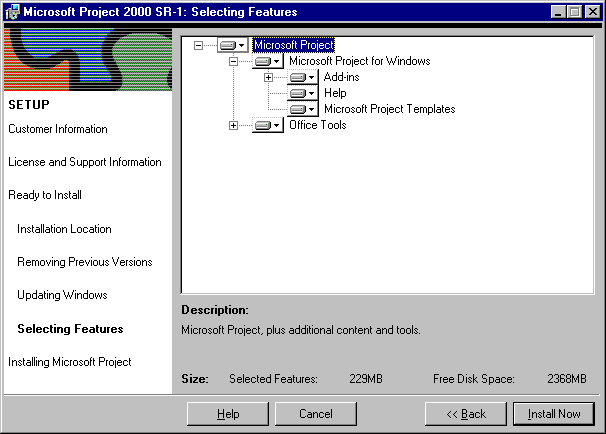Click Removing Previous Versions step
The image size is (606, 434).
click(x=85, y=262)
